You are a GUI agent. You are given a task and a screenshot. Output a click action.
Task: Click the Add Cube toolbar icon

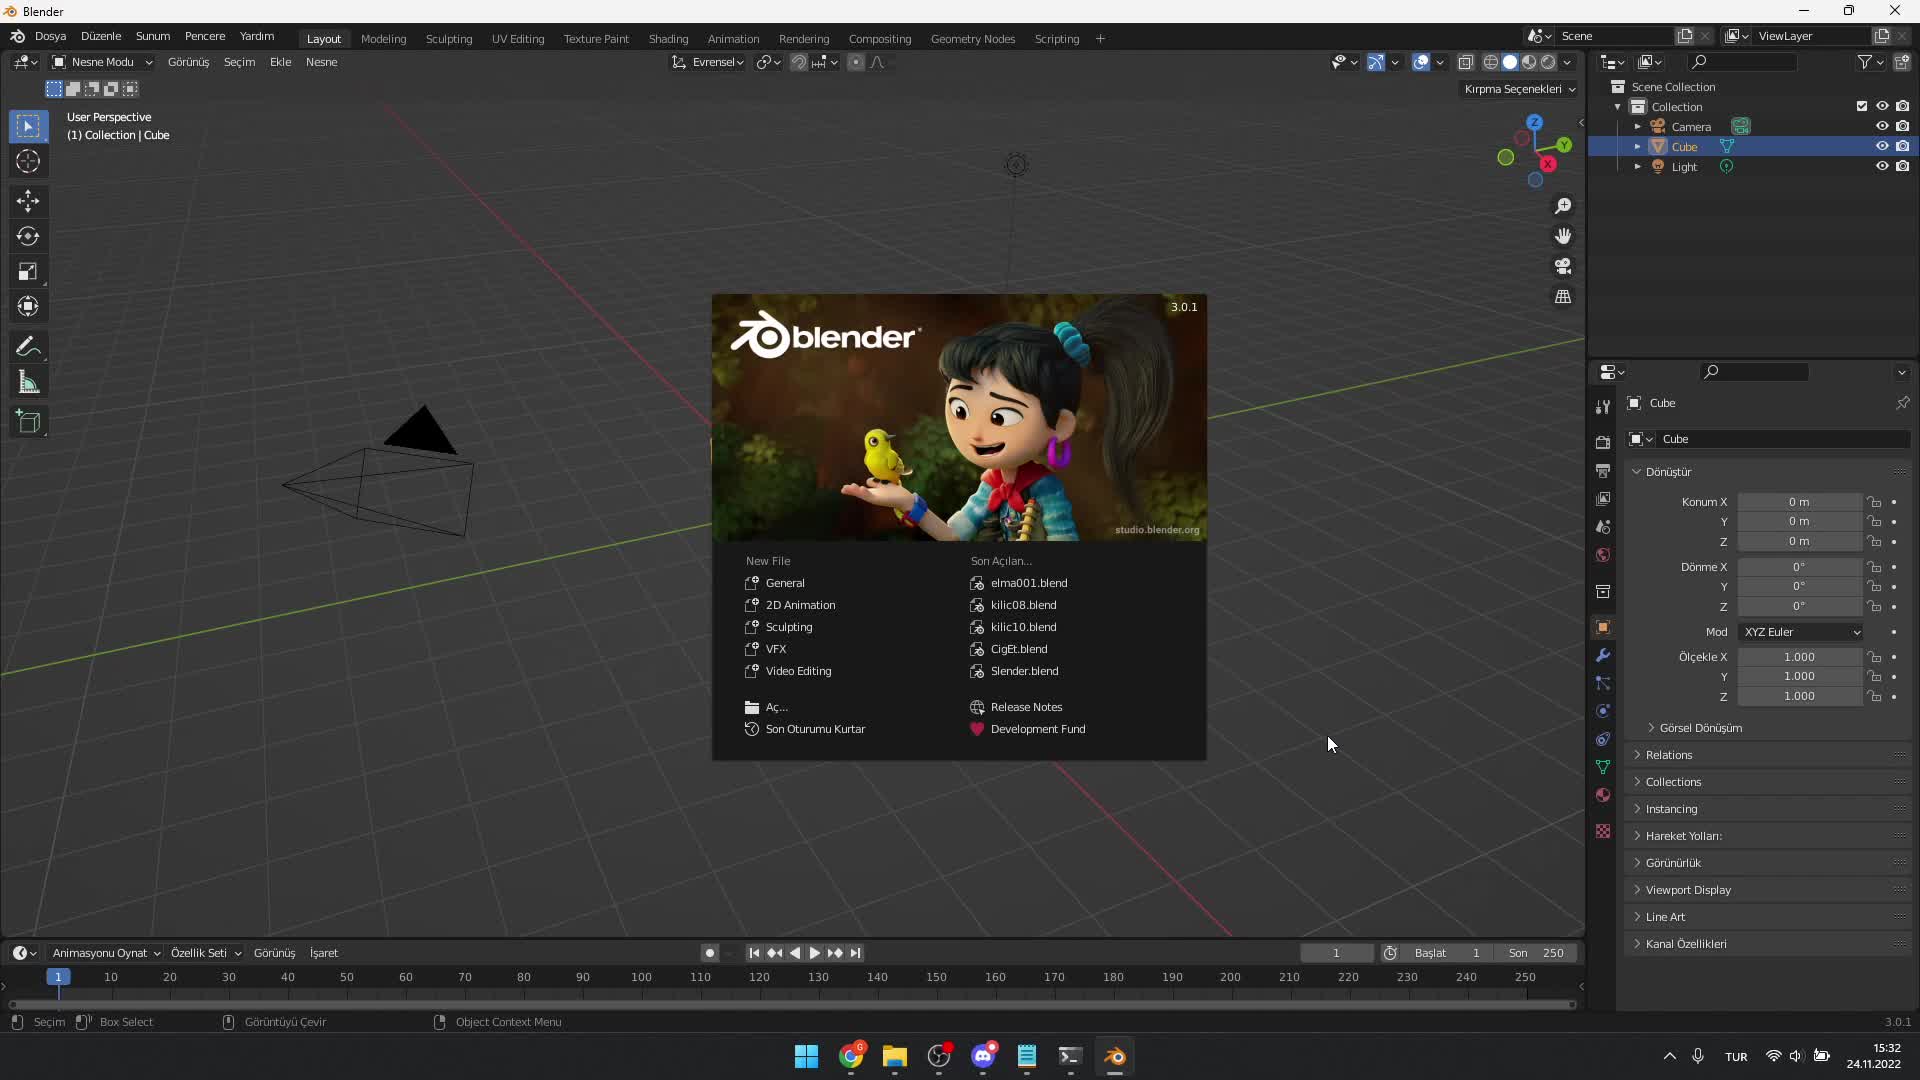pyautogui.click(x=29, y=422)
